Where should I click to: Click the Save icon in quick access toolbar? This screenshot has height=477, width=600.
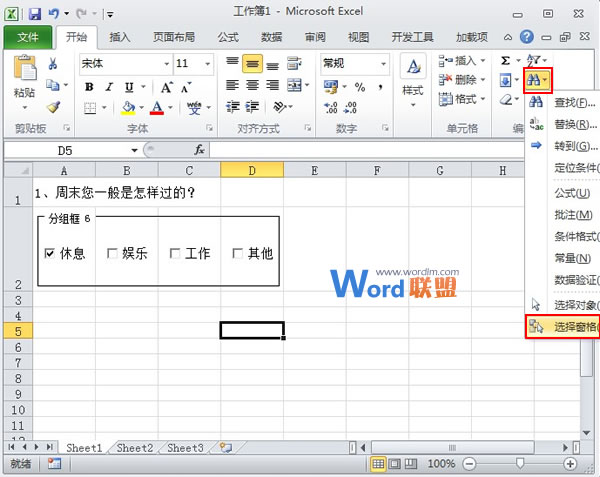35,15
